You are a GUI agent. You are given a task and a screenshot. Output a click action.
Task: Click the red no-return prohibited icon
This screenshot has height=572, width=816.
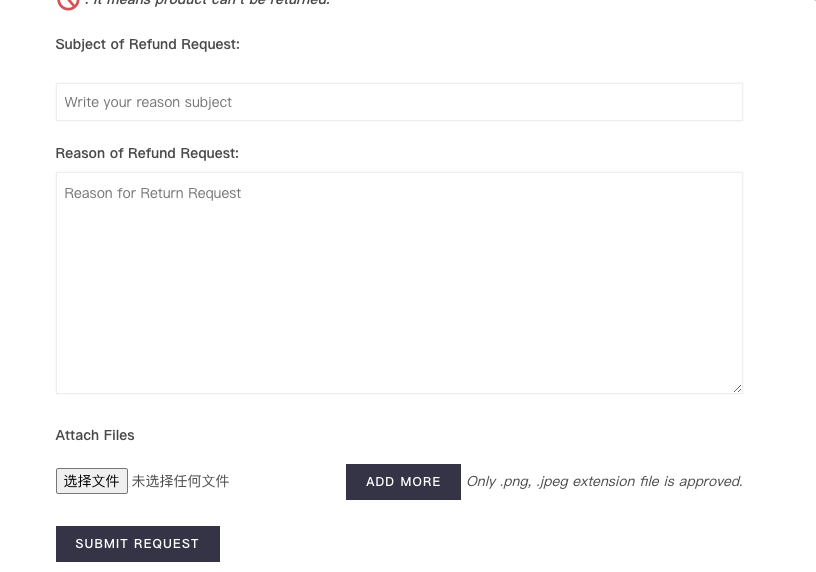point(67,3)
